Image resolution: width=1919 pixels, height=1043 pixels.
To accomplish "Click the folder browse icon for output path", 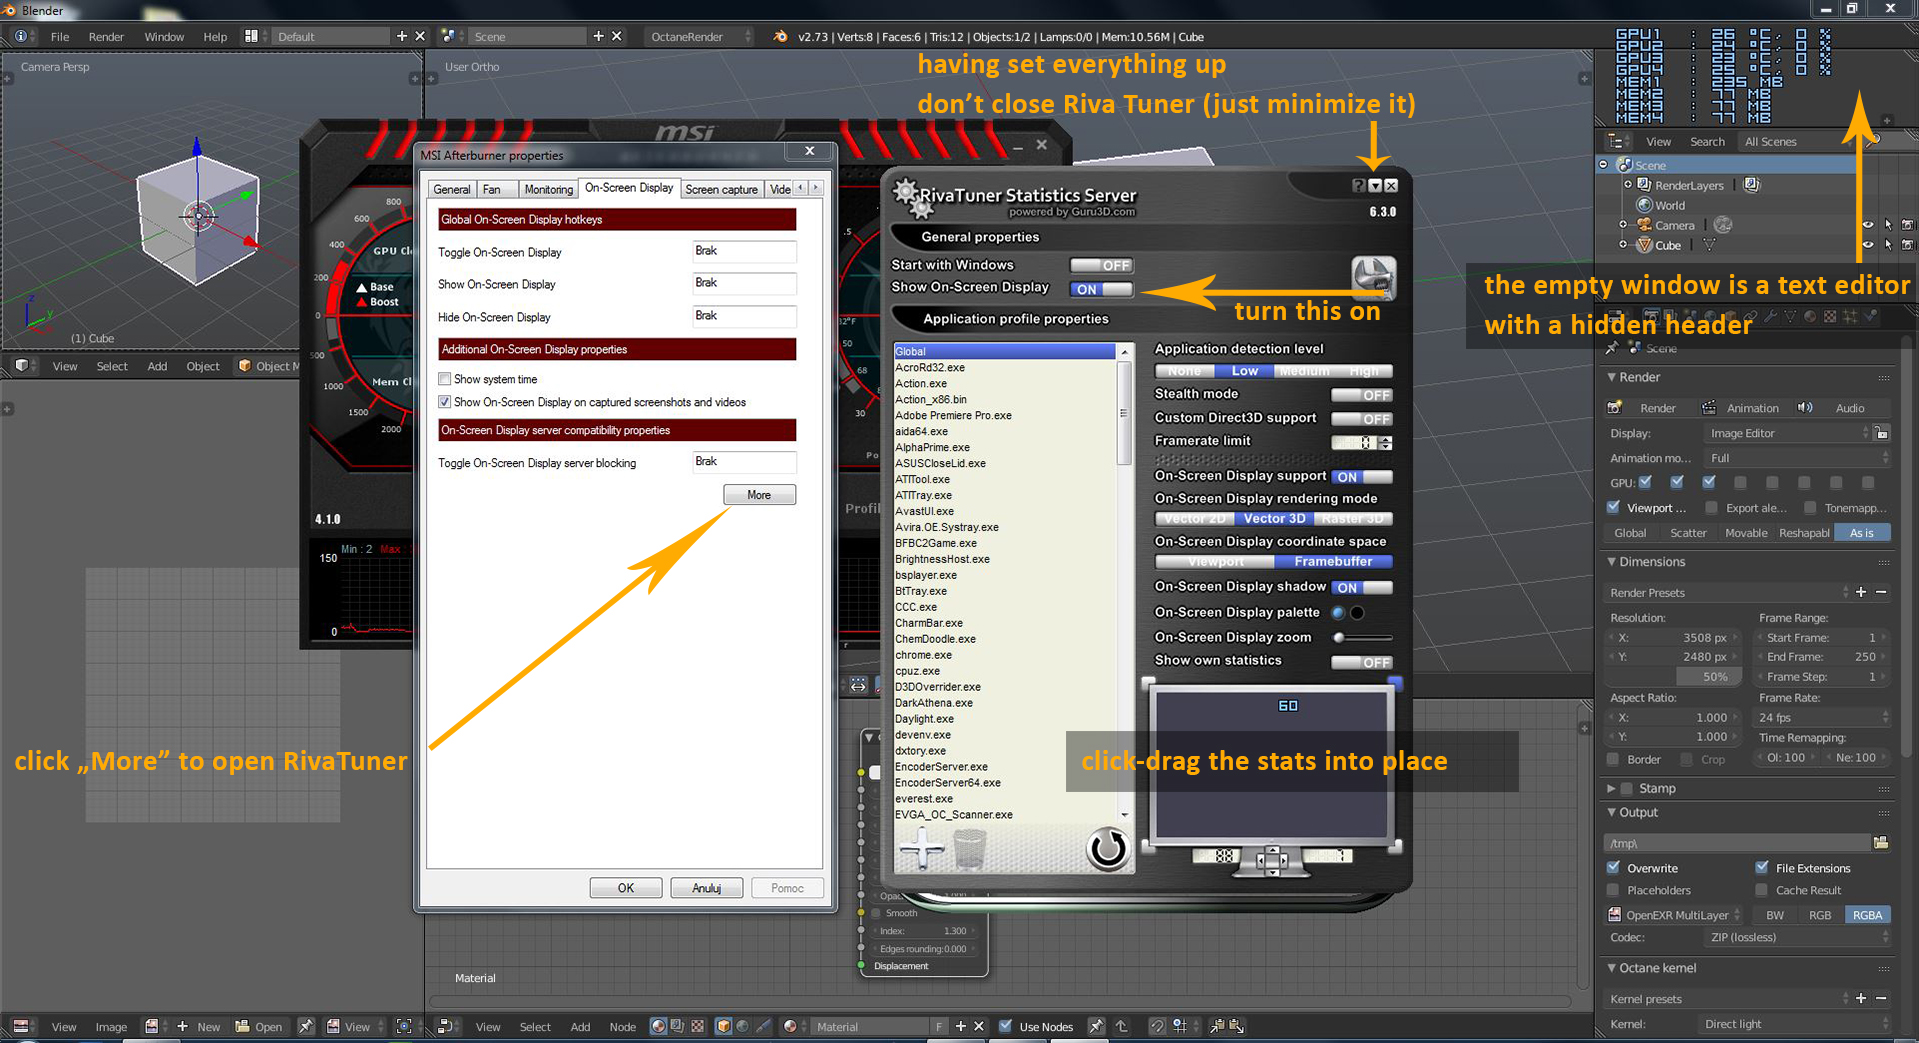I will [x=1881, y=843].
